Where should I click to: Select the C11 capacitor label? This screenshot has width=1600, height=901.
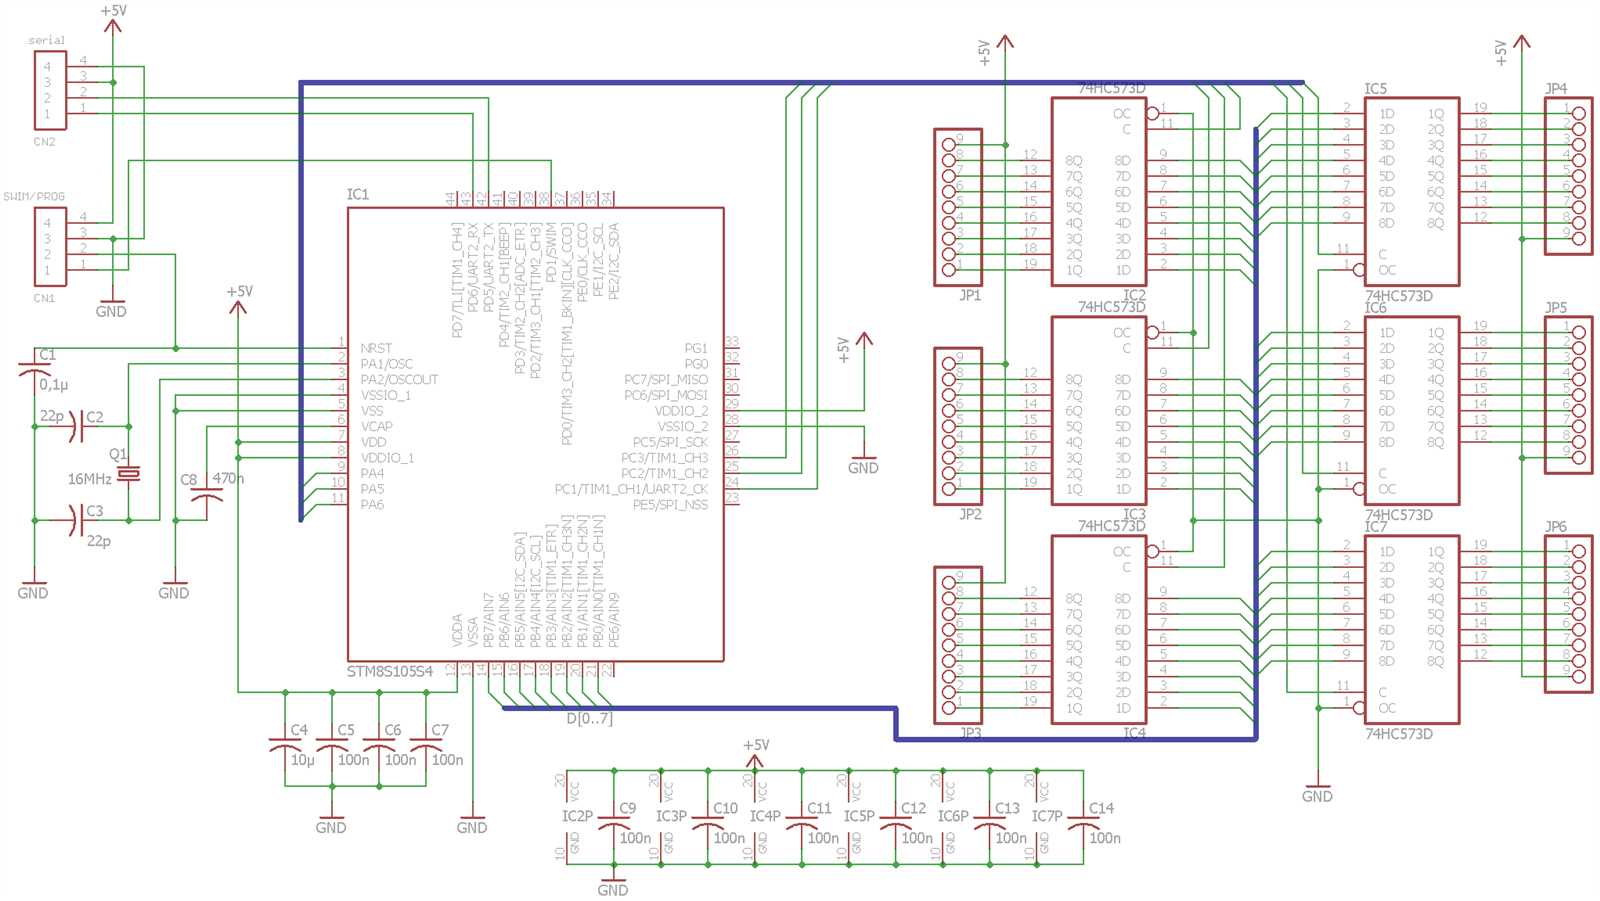pos(819,808)
